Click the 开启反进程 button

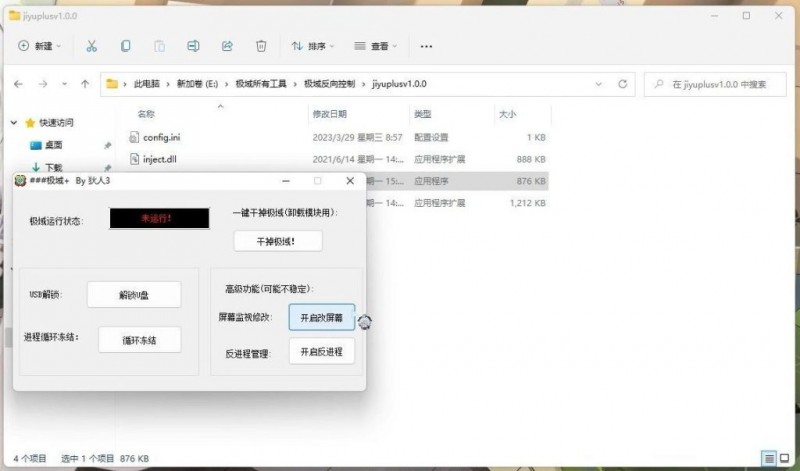pyautogui.click(x=321, y=352)
